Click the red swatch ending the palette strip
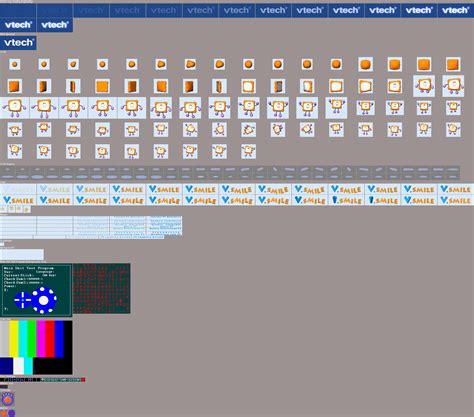This screenshot has width=474, height=417. (x=83, y=380)
